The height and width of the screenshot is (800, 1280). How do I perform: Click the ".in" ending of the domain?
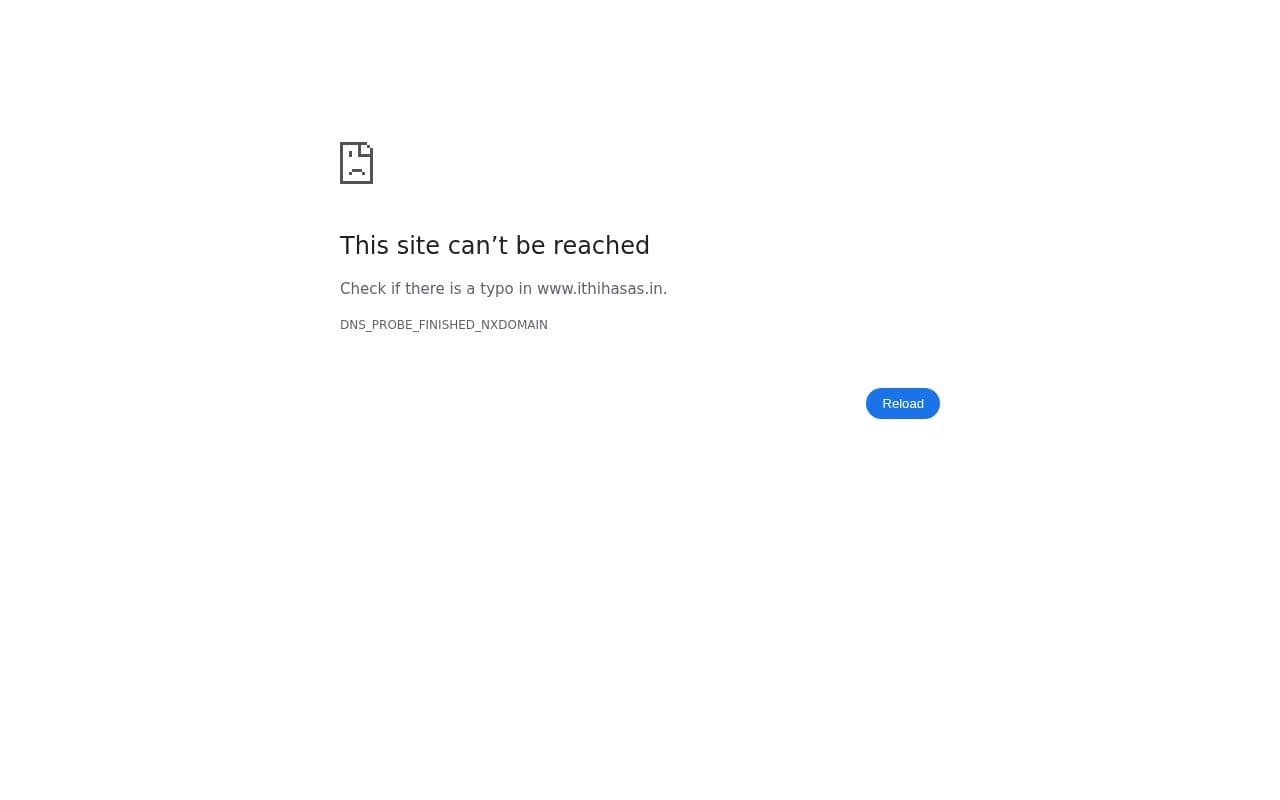coord(655,289)
